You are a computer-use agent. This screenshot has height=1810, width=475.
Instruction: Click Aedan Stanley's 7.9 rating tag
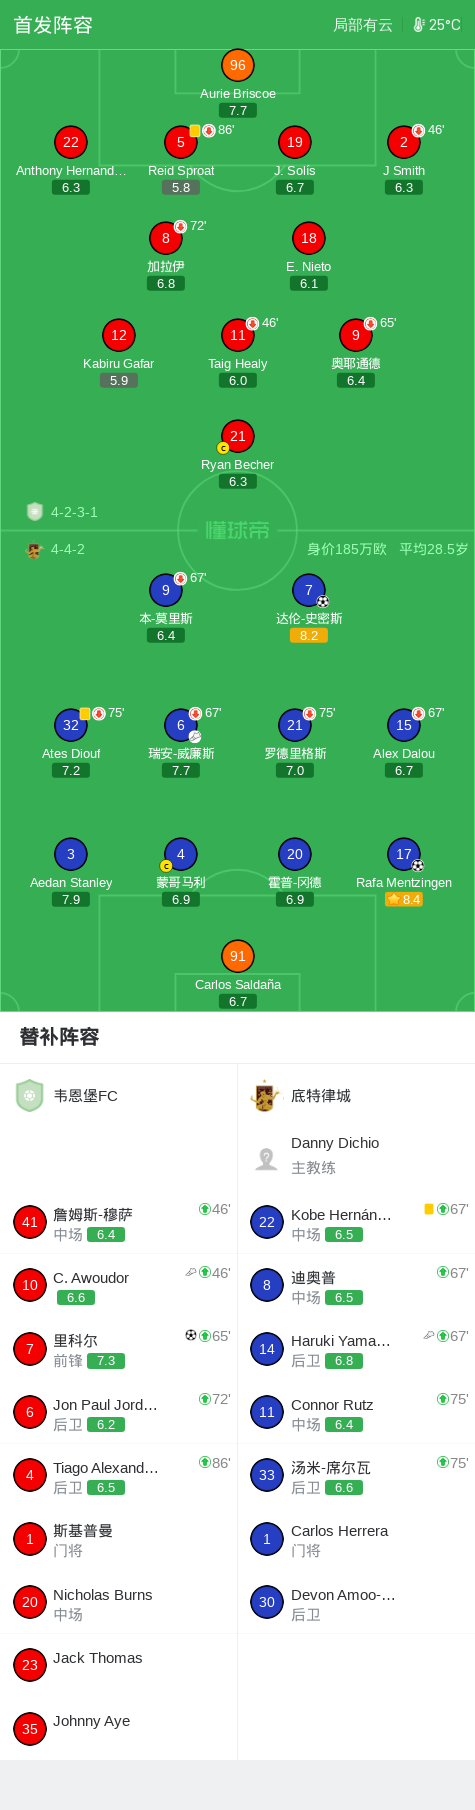click(71, 899)
